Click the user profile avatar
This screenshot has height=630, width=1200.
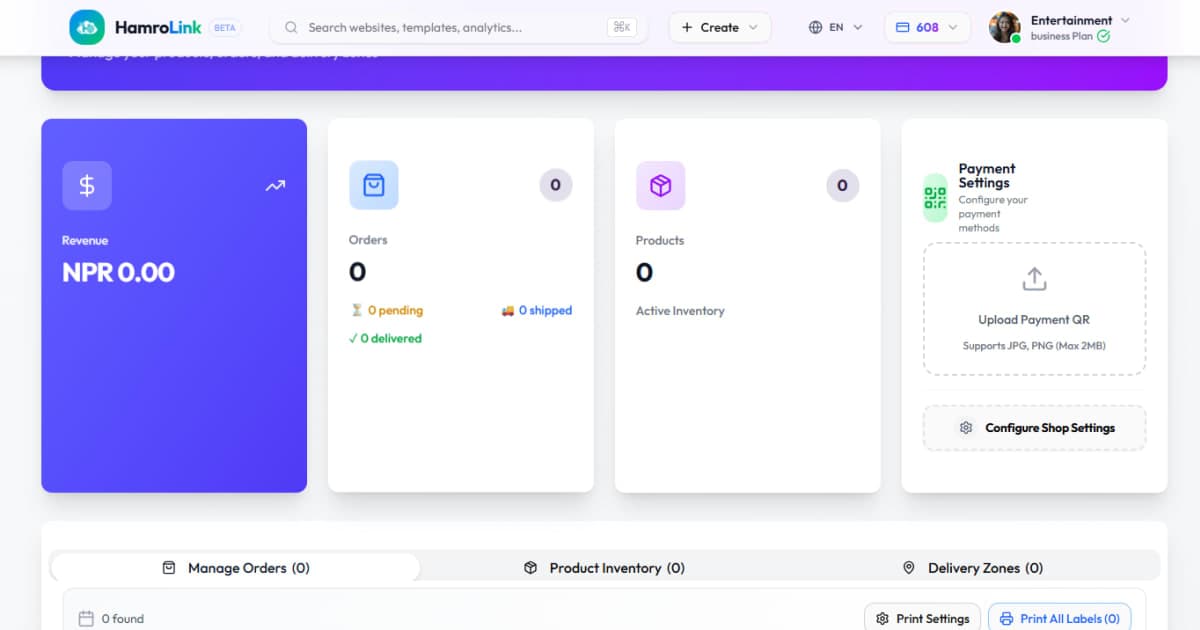click(1004, 28)
